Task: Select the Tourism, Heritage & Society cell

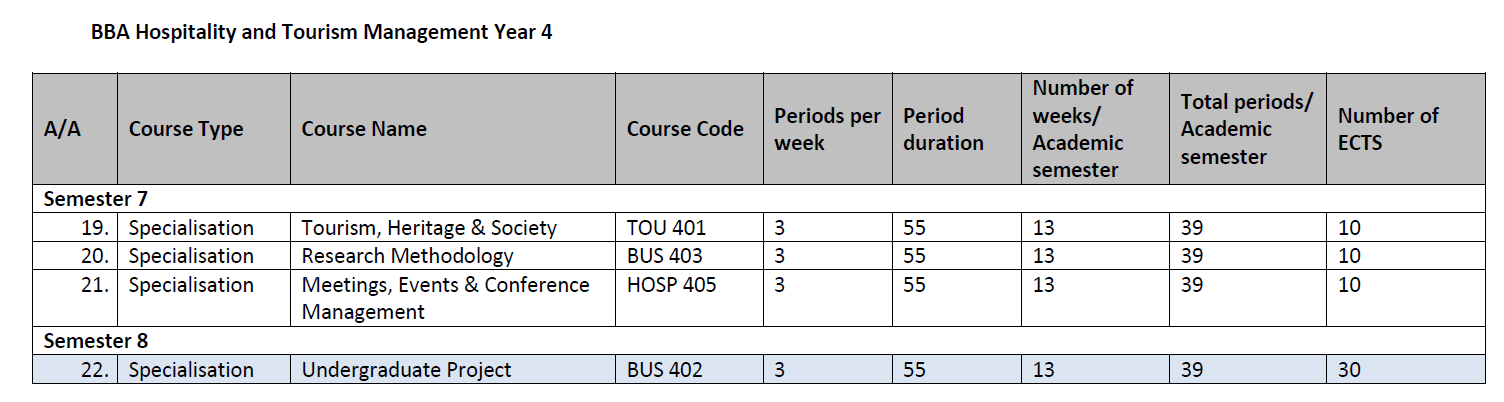Action: 429,228
